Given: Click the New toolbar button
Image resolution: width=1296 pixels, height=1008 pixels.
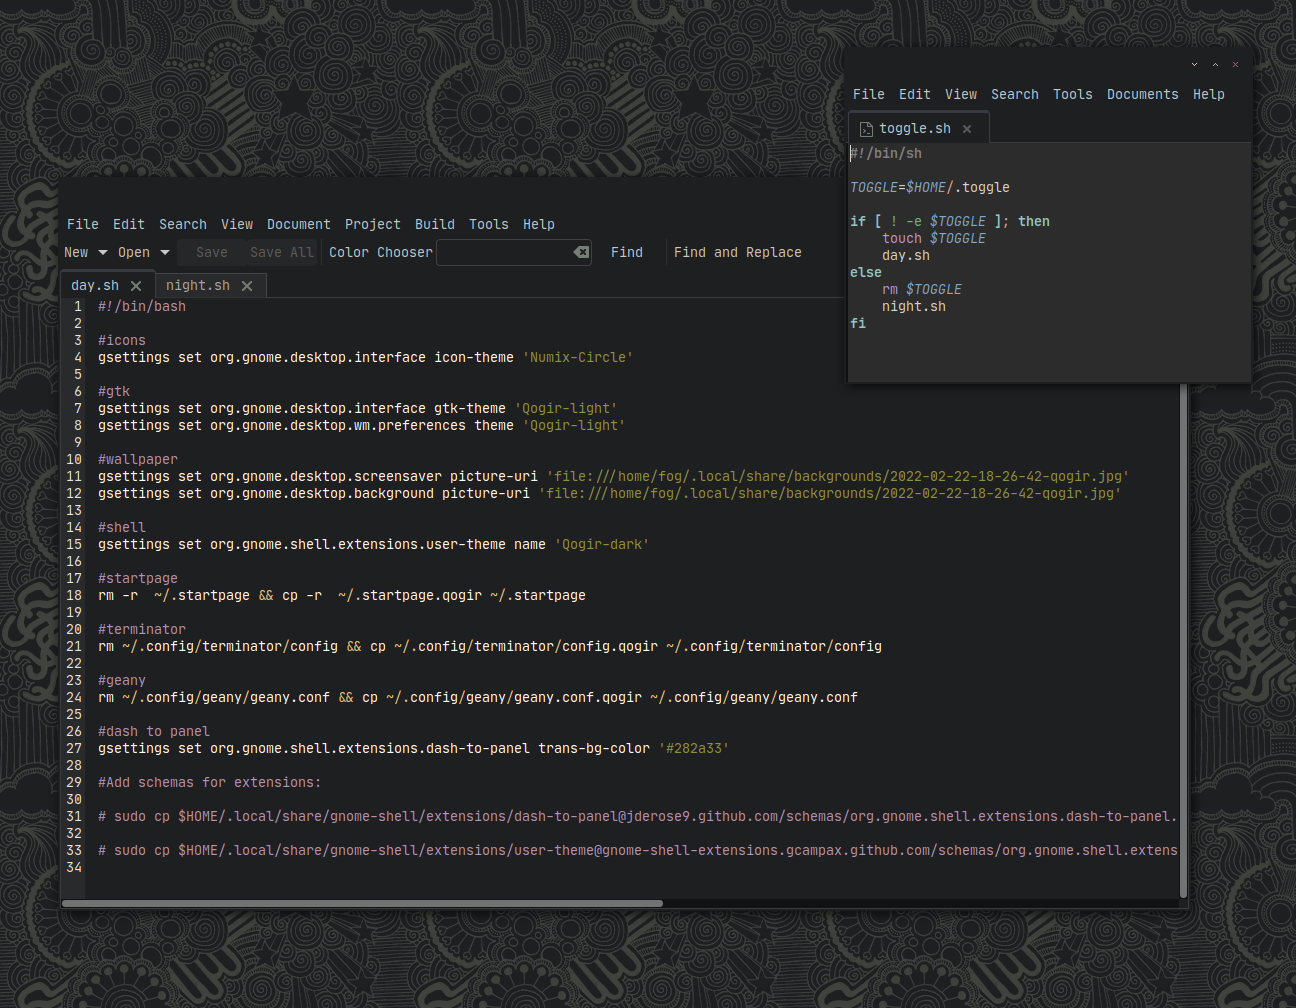Looking at the screenshot, I should pos(76,253).
